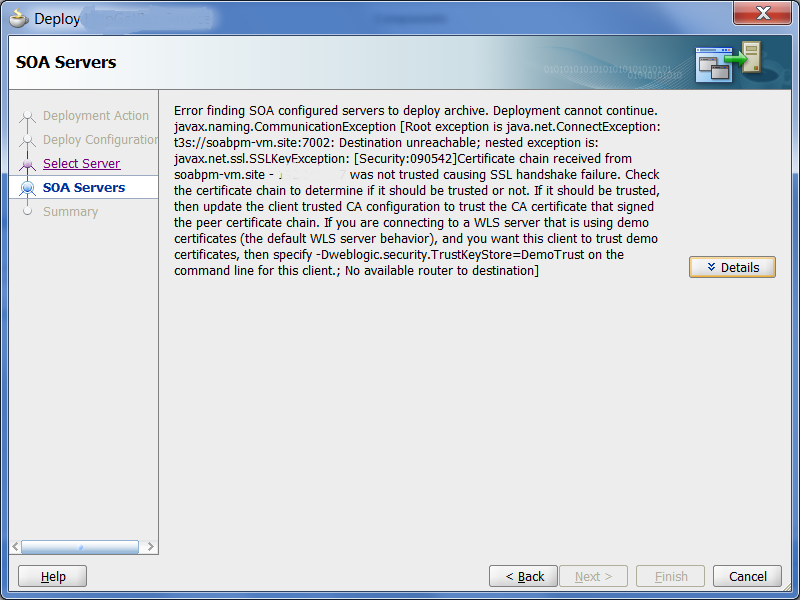The image size is (800, 600).
Task: Click the text '-Dweblogic.security.TrustKeyStore=DemoTrust'
Action: [x=449, y=255]
